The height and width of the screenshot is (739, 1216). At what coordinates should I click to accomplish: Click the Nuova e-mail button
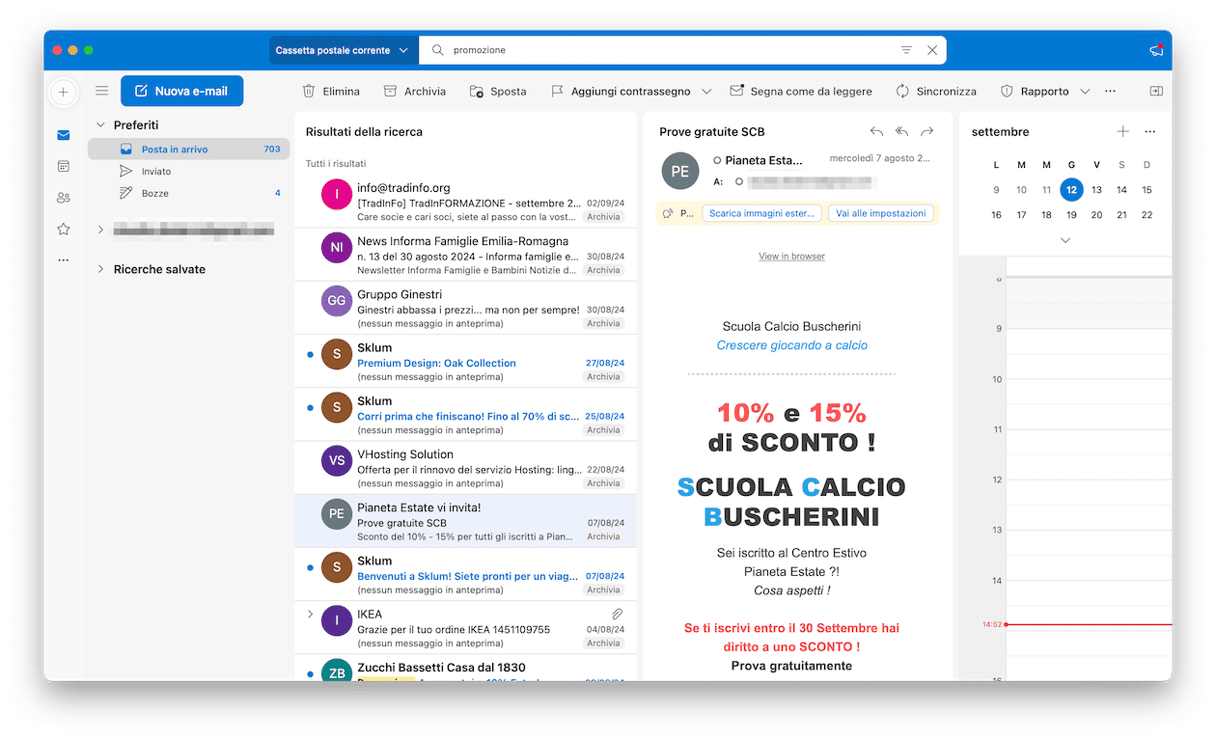[x=182, y=91]
